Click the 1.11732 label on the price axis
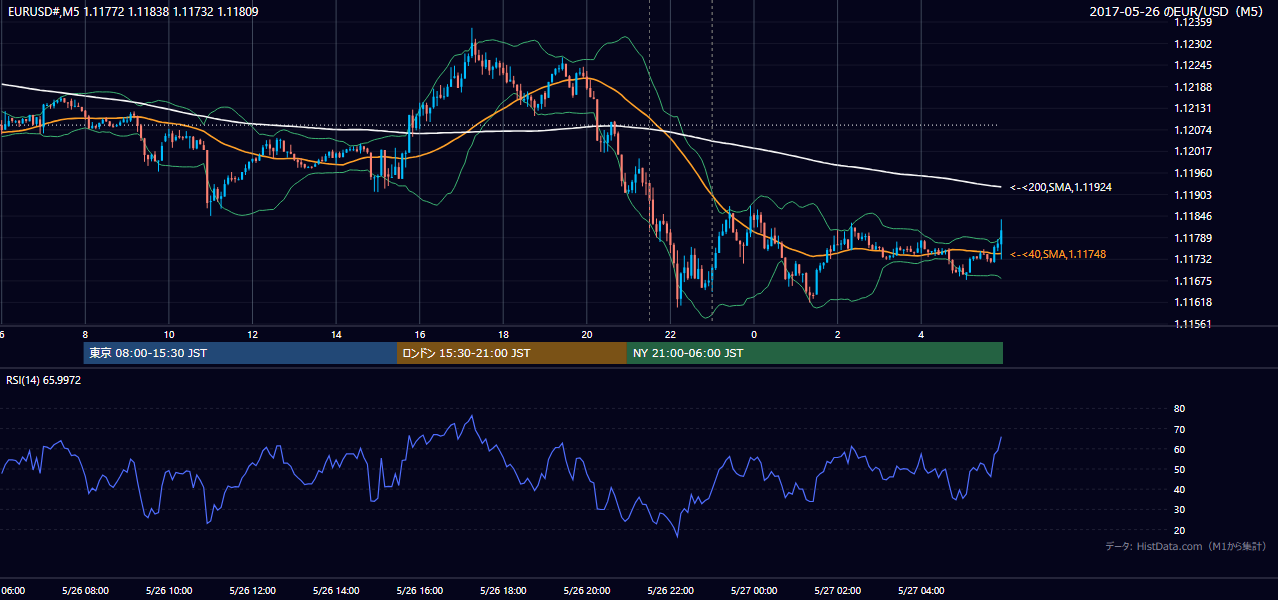Image resolution: width=1278 pixels, height=600 pixels. tap(1191, 259)
